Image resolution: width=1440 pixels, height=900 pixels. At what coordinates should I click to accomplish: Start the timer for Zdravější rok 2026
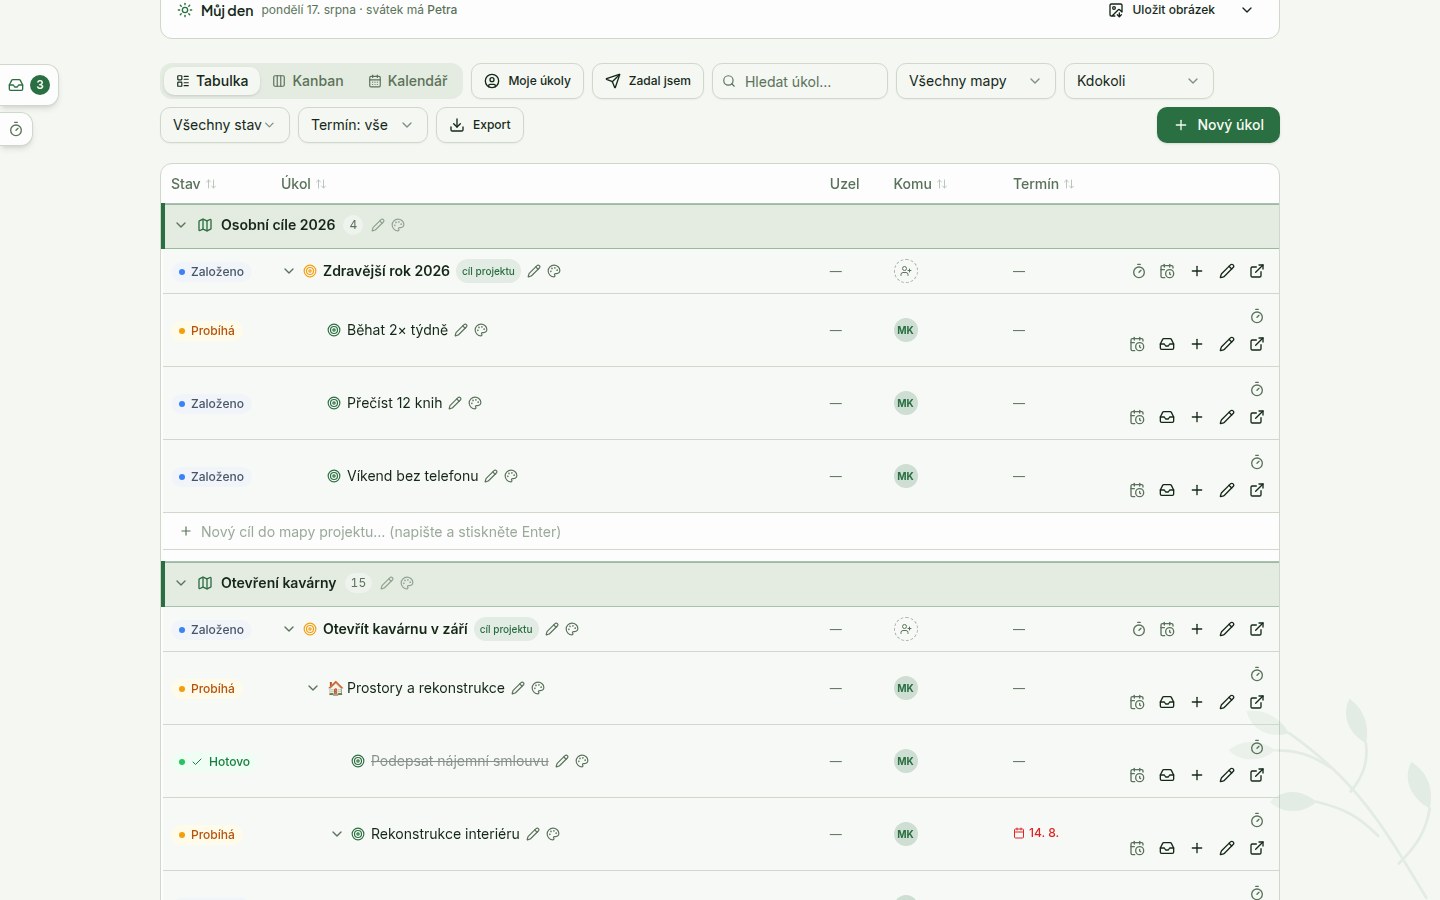(x=1139, y=271)
